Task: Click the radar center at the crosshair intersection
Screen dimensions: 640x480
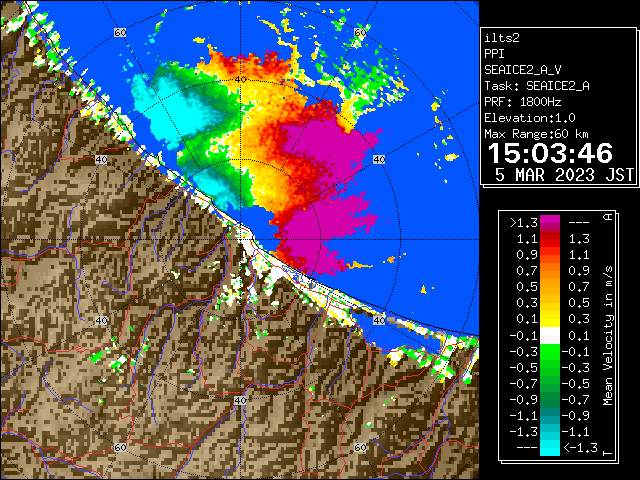Action: coord(240,240)
